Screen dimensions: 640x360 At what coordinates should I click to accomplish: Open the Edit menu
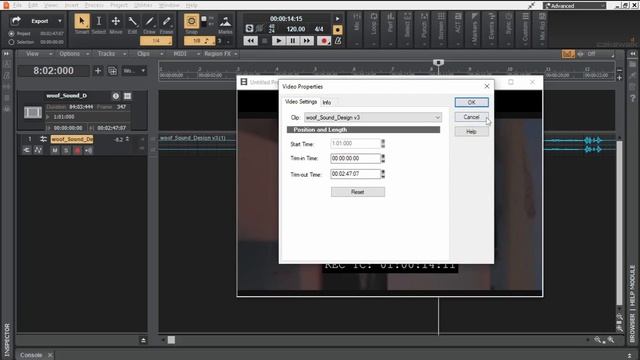point(33,5)
